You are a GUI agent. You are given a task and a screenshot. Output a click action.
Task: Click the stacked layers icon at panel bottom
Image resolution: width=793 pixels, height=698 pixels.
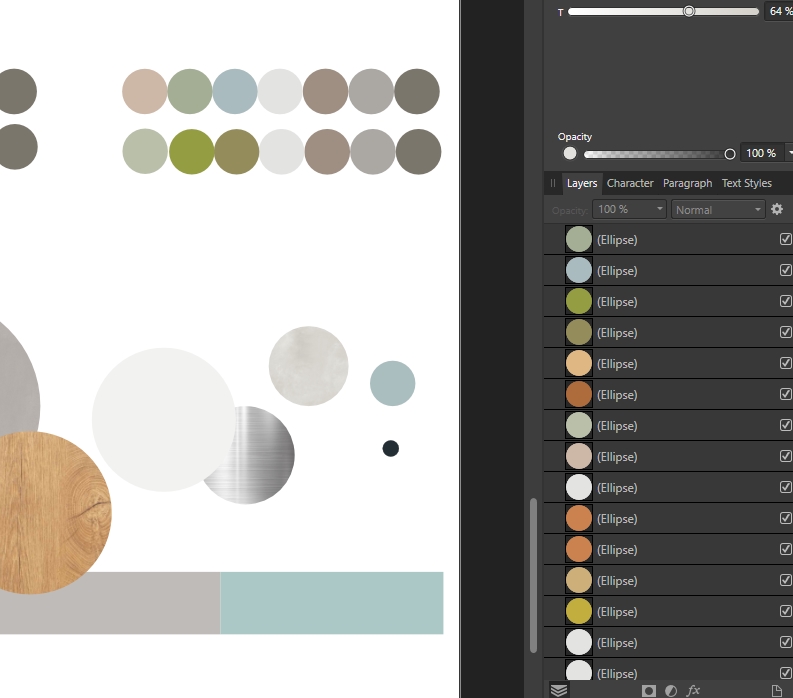pyautogui.click(x=559, y=690)
